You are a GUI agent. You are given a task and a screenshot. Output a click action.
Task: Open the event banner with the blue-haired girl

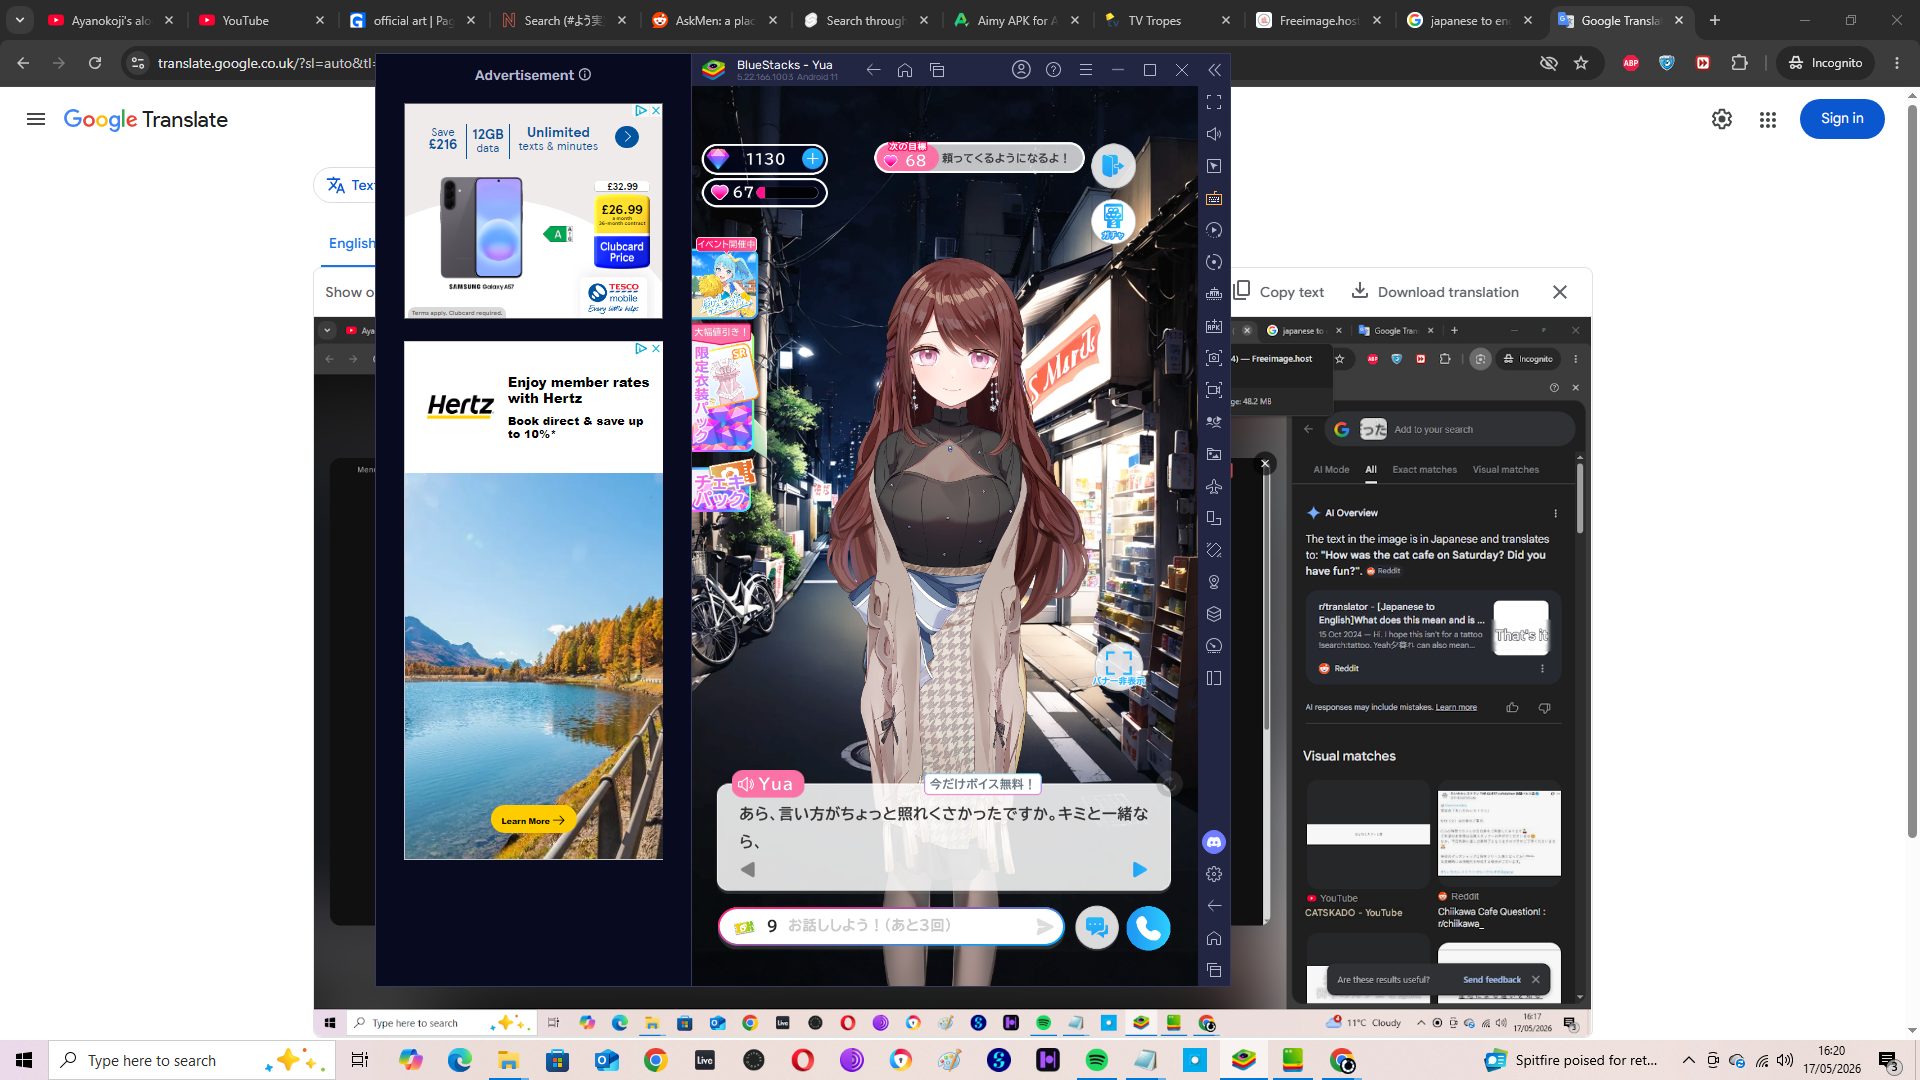[725, 278]
